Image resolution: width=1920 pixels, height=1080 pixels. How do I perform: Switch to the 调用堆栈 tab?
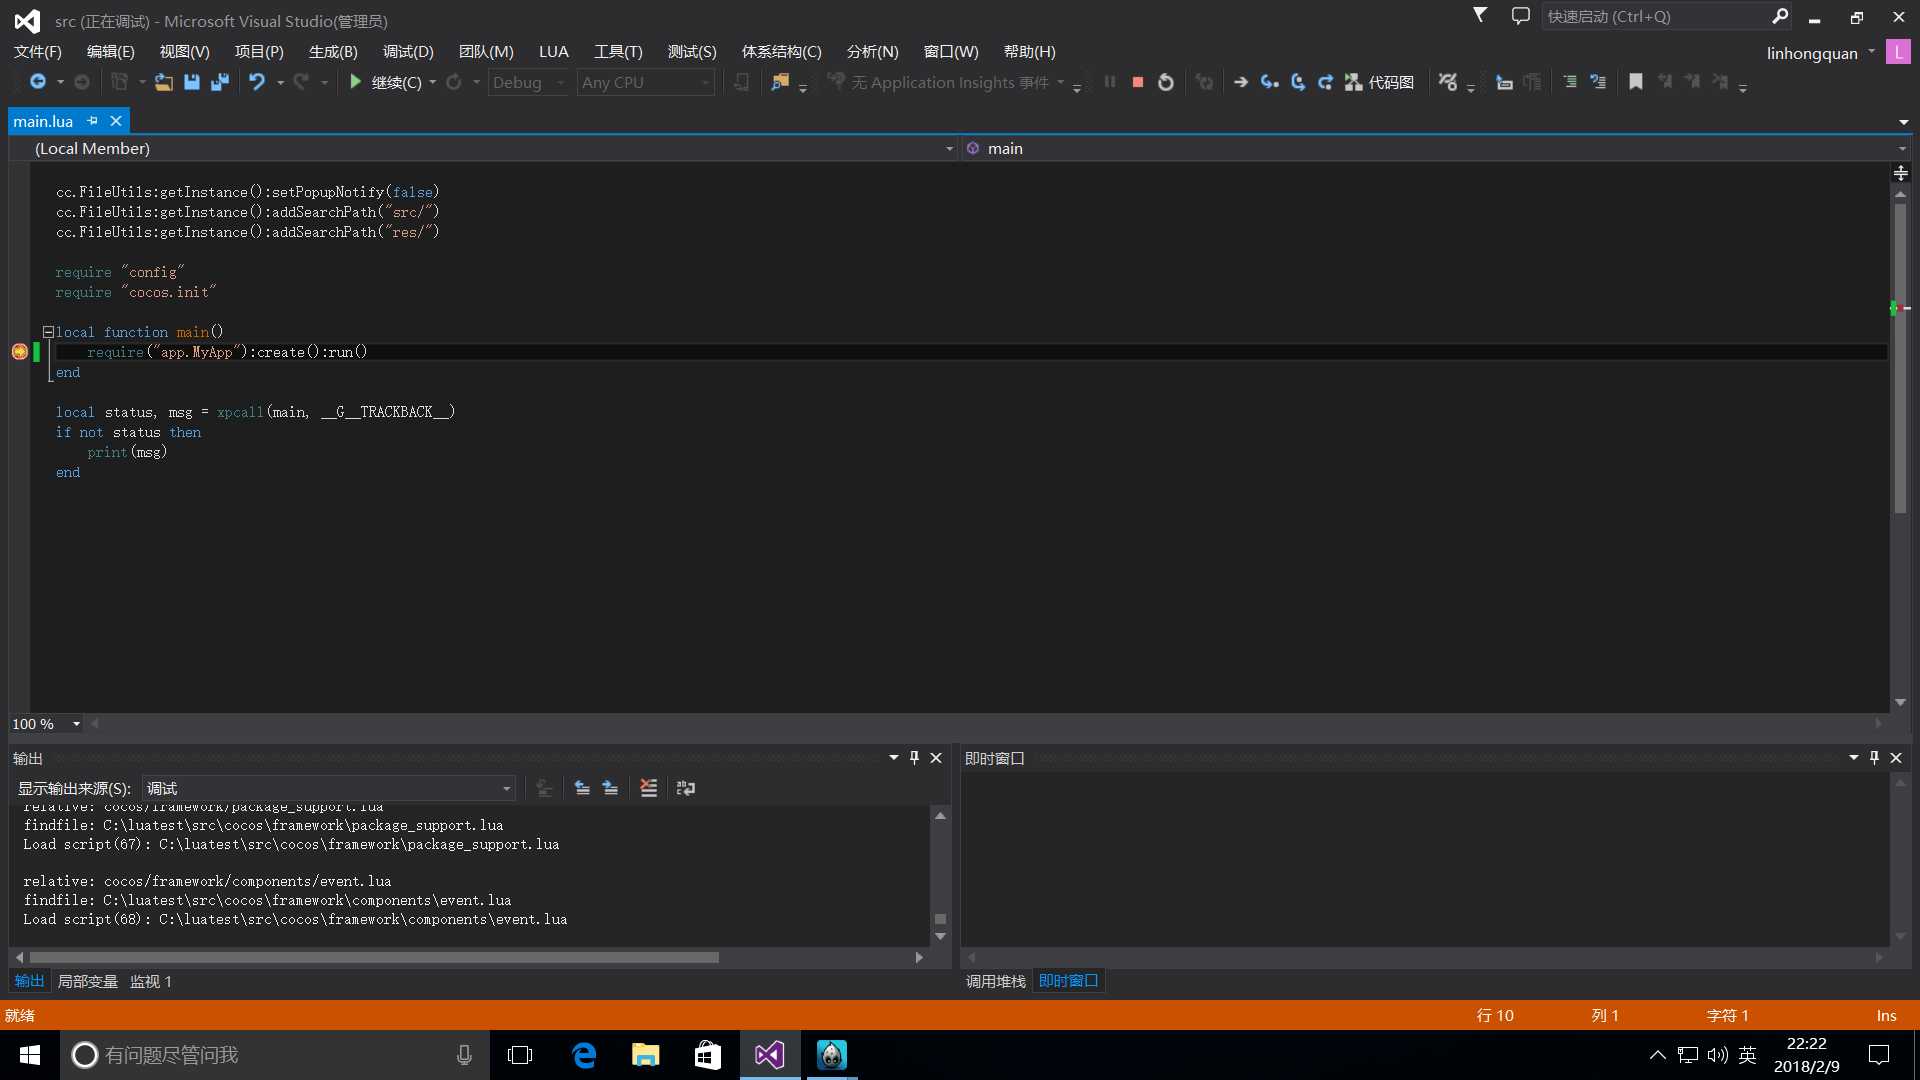click(x=995, y=981)
